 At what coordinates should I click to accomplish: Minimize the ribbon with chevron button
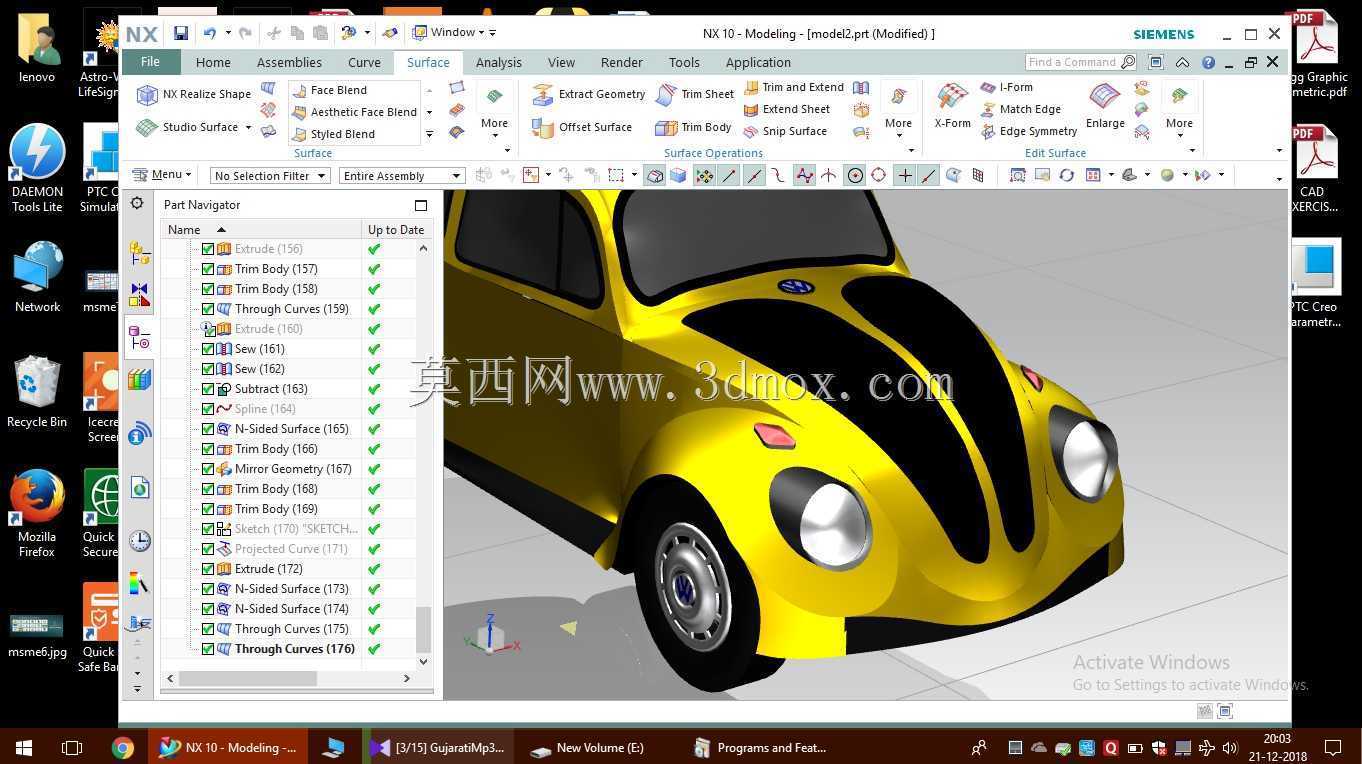[x=1182, y=62]
